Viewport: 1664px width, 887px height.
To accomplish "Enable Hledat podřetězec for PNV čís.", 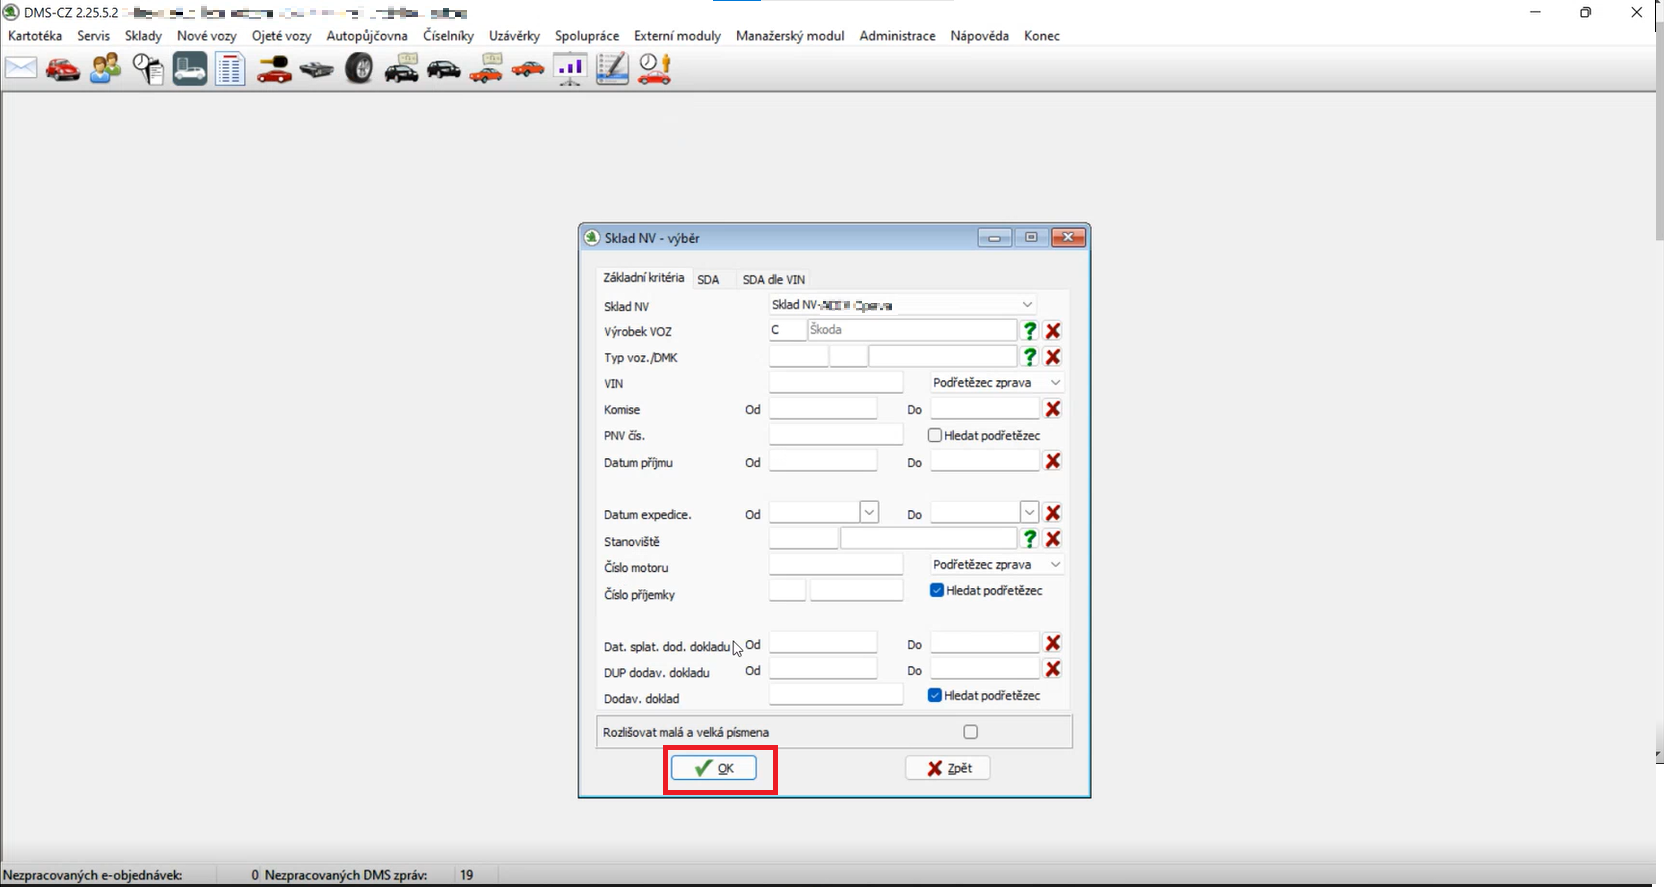I will click(935, 436).
